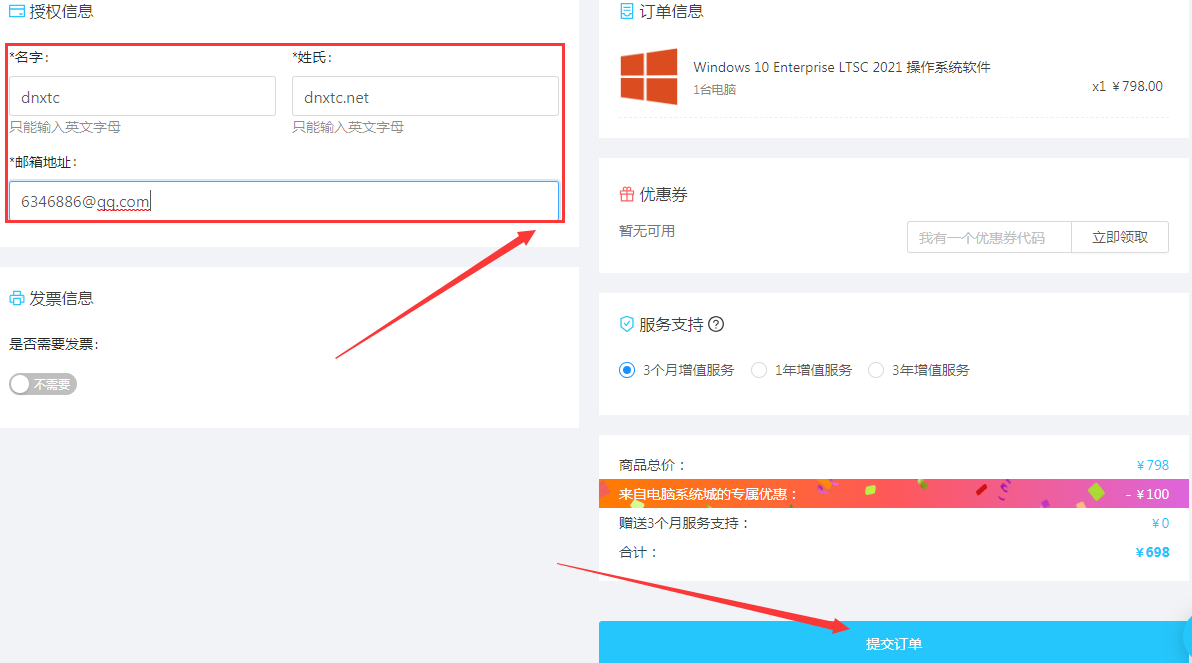The width and height of the screenshot is (1192, 663).
Task: Select 1年增值服务 radio option
Action: coord(759,370)
